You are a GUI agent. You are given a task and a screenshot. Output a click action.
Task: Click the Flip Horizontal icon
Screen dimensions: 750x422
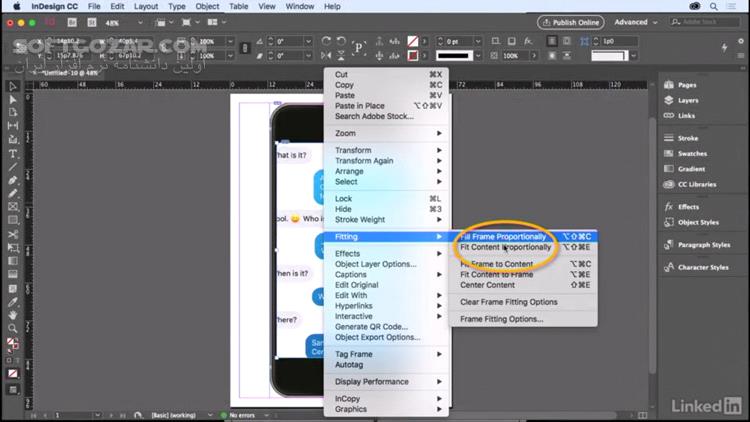point(326,56)
